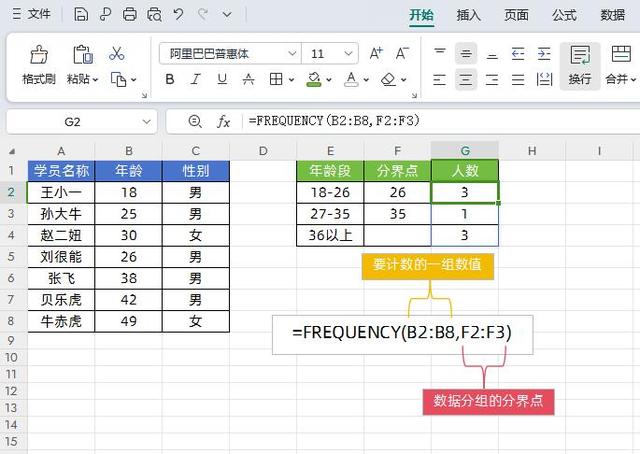The image size is (640, 454).
Task: Click the justify alignment icon
Action: [518, 79]
